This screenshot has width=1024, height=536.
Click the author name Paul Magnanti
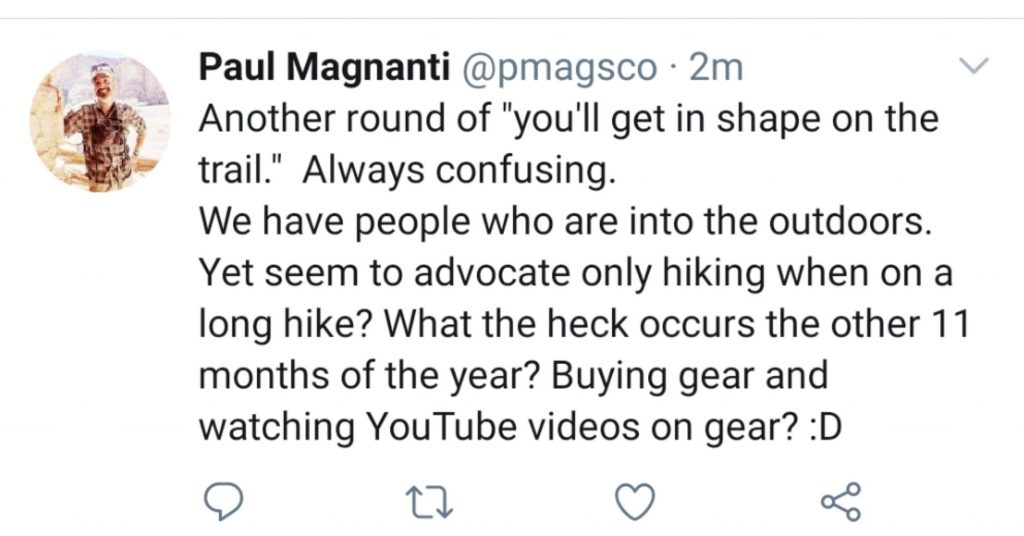(322, 67)
